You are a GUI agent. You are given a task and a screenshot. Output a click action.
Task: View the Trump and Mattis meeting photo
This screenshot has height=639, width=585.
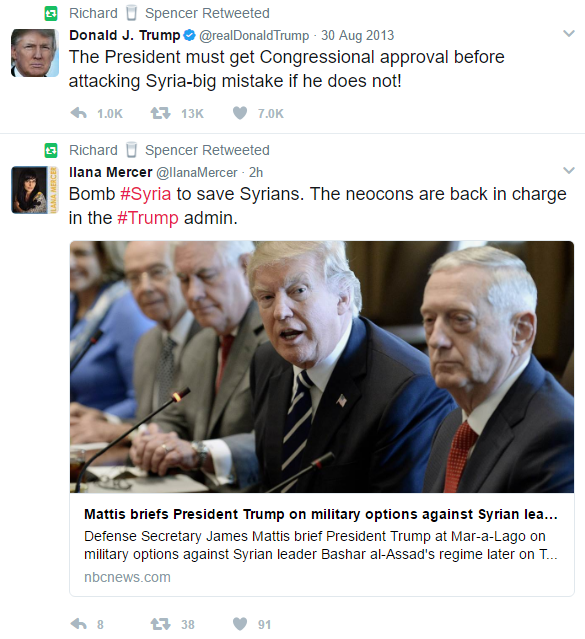tap(322, 367)
